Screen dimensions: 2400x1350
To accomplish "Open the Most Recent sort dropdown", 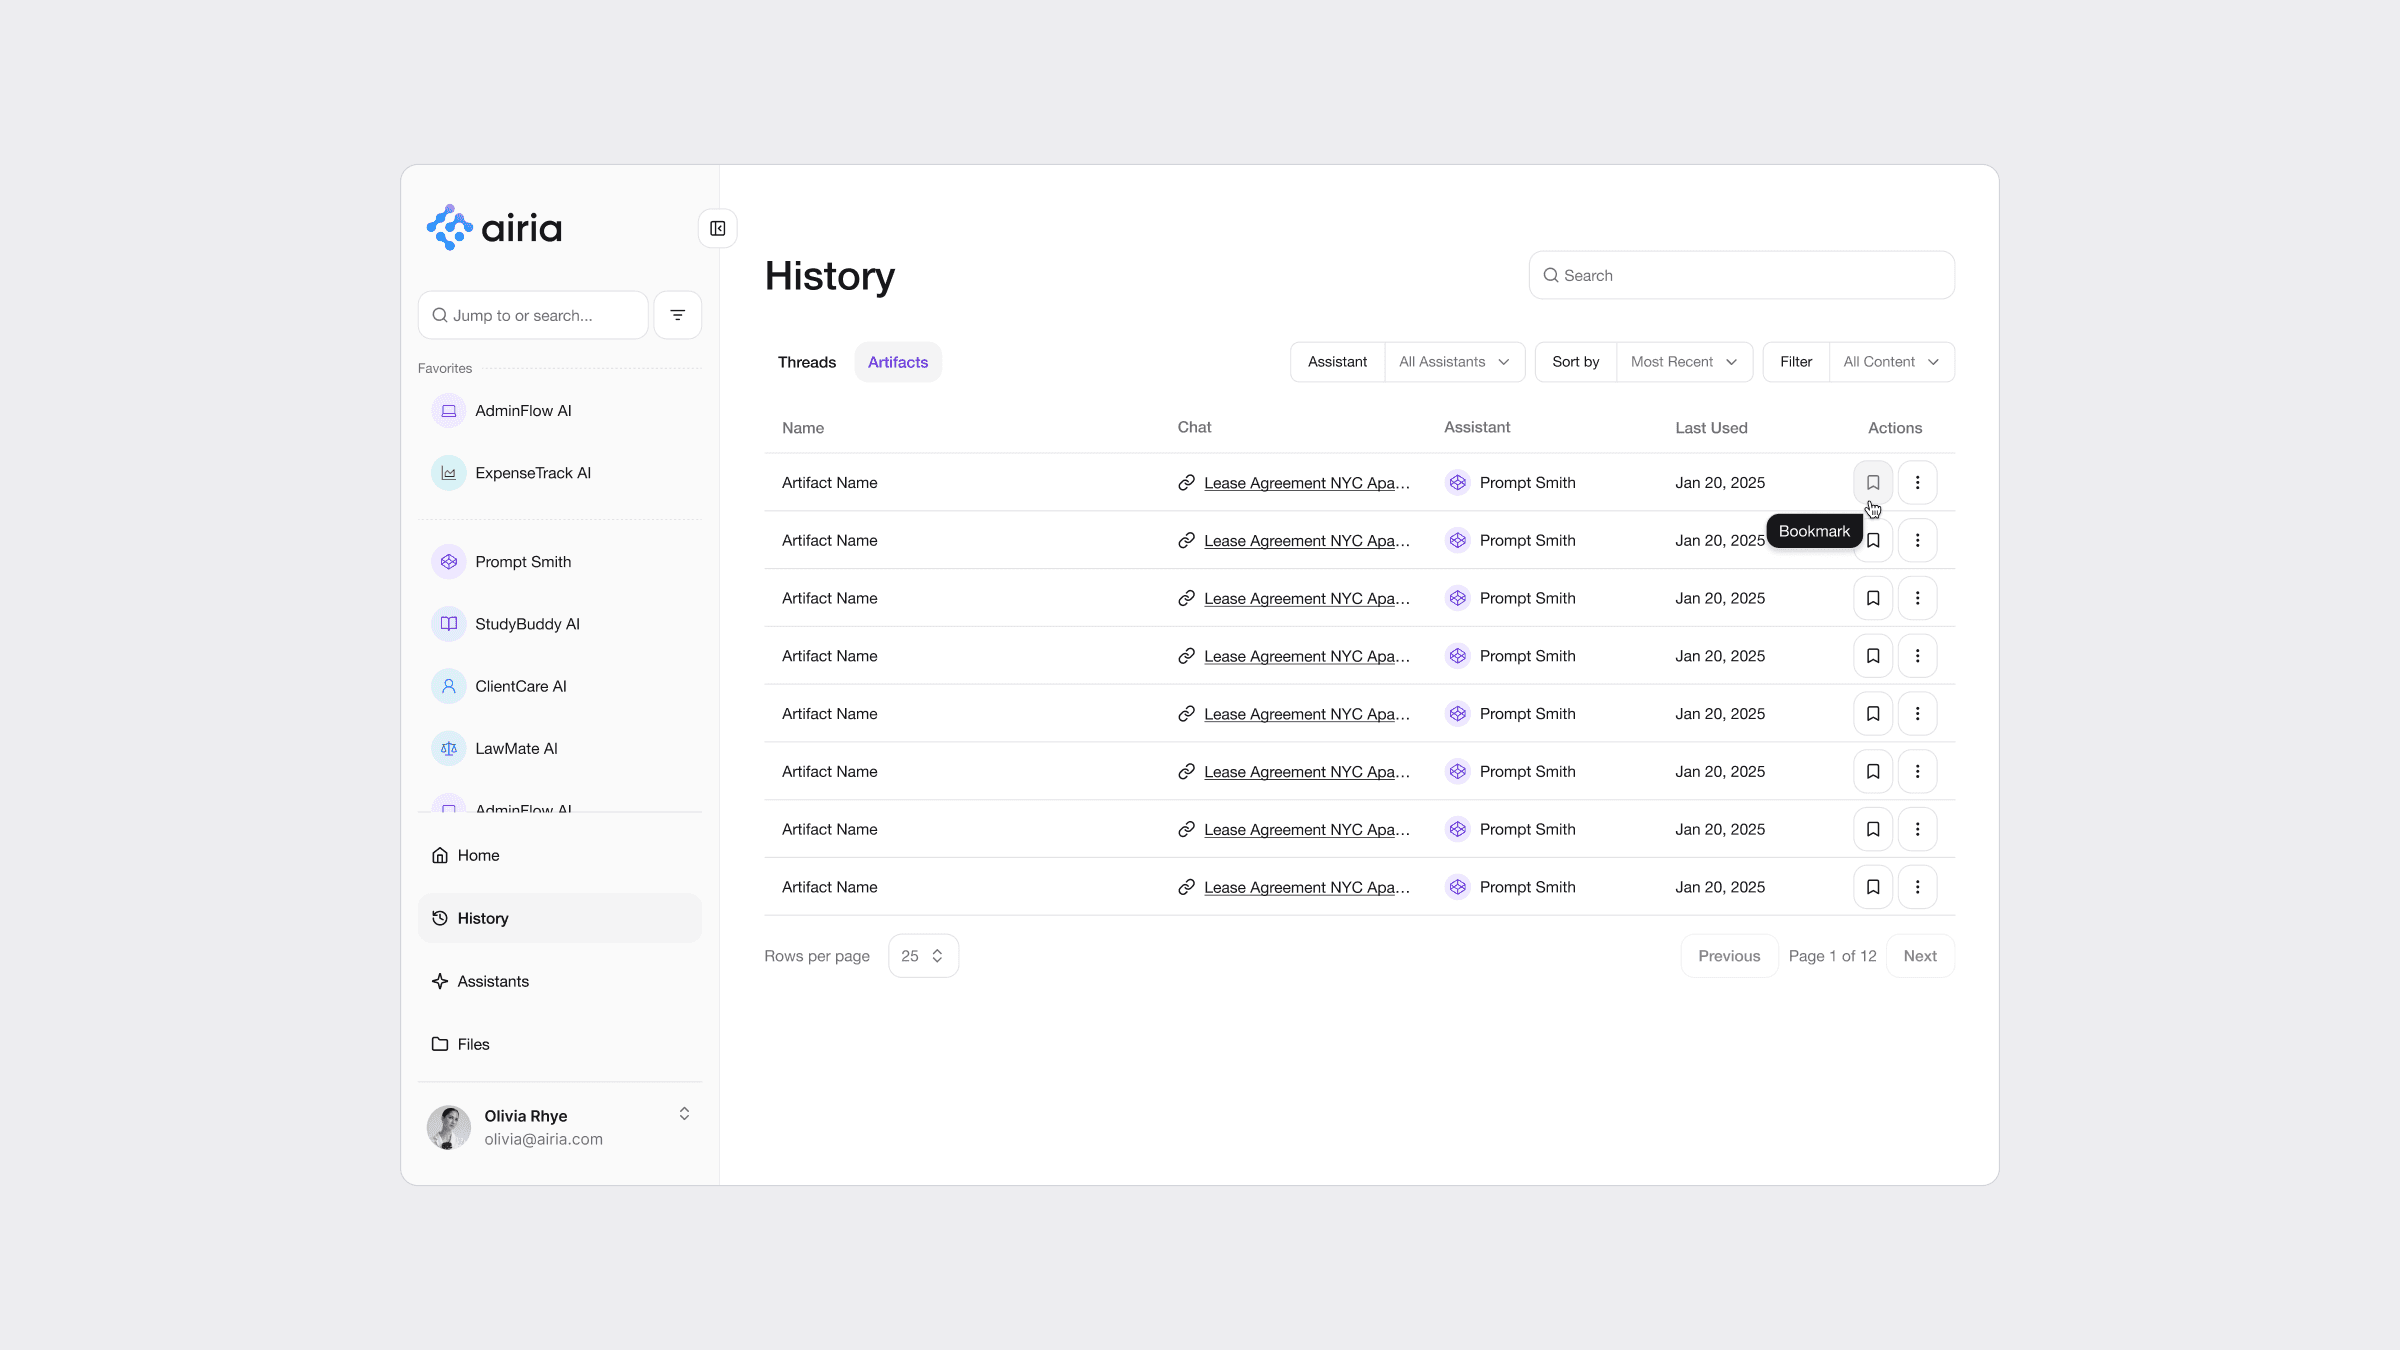I will point(1683,362).
